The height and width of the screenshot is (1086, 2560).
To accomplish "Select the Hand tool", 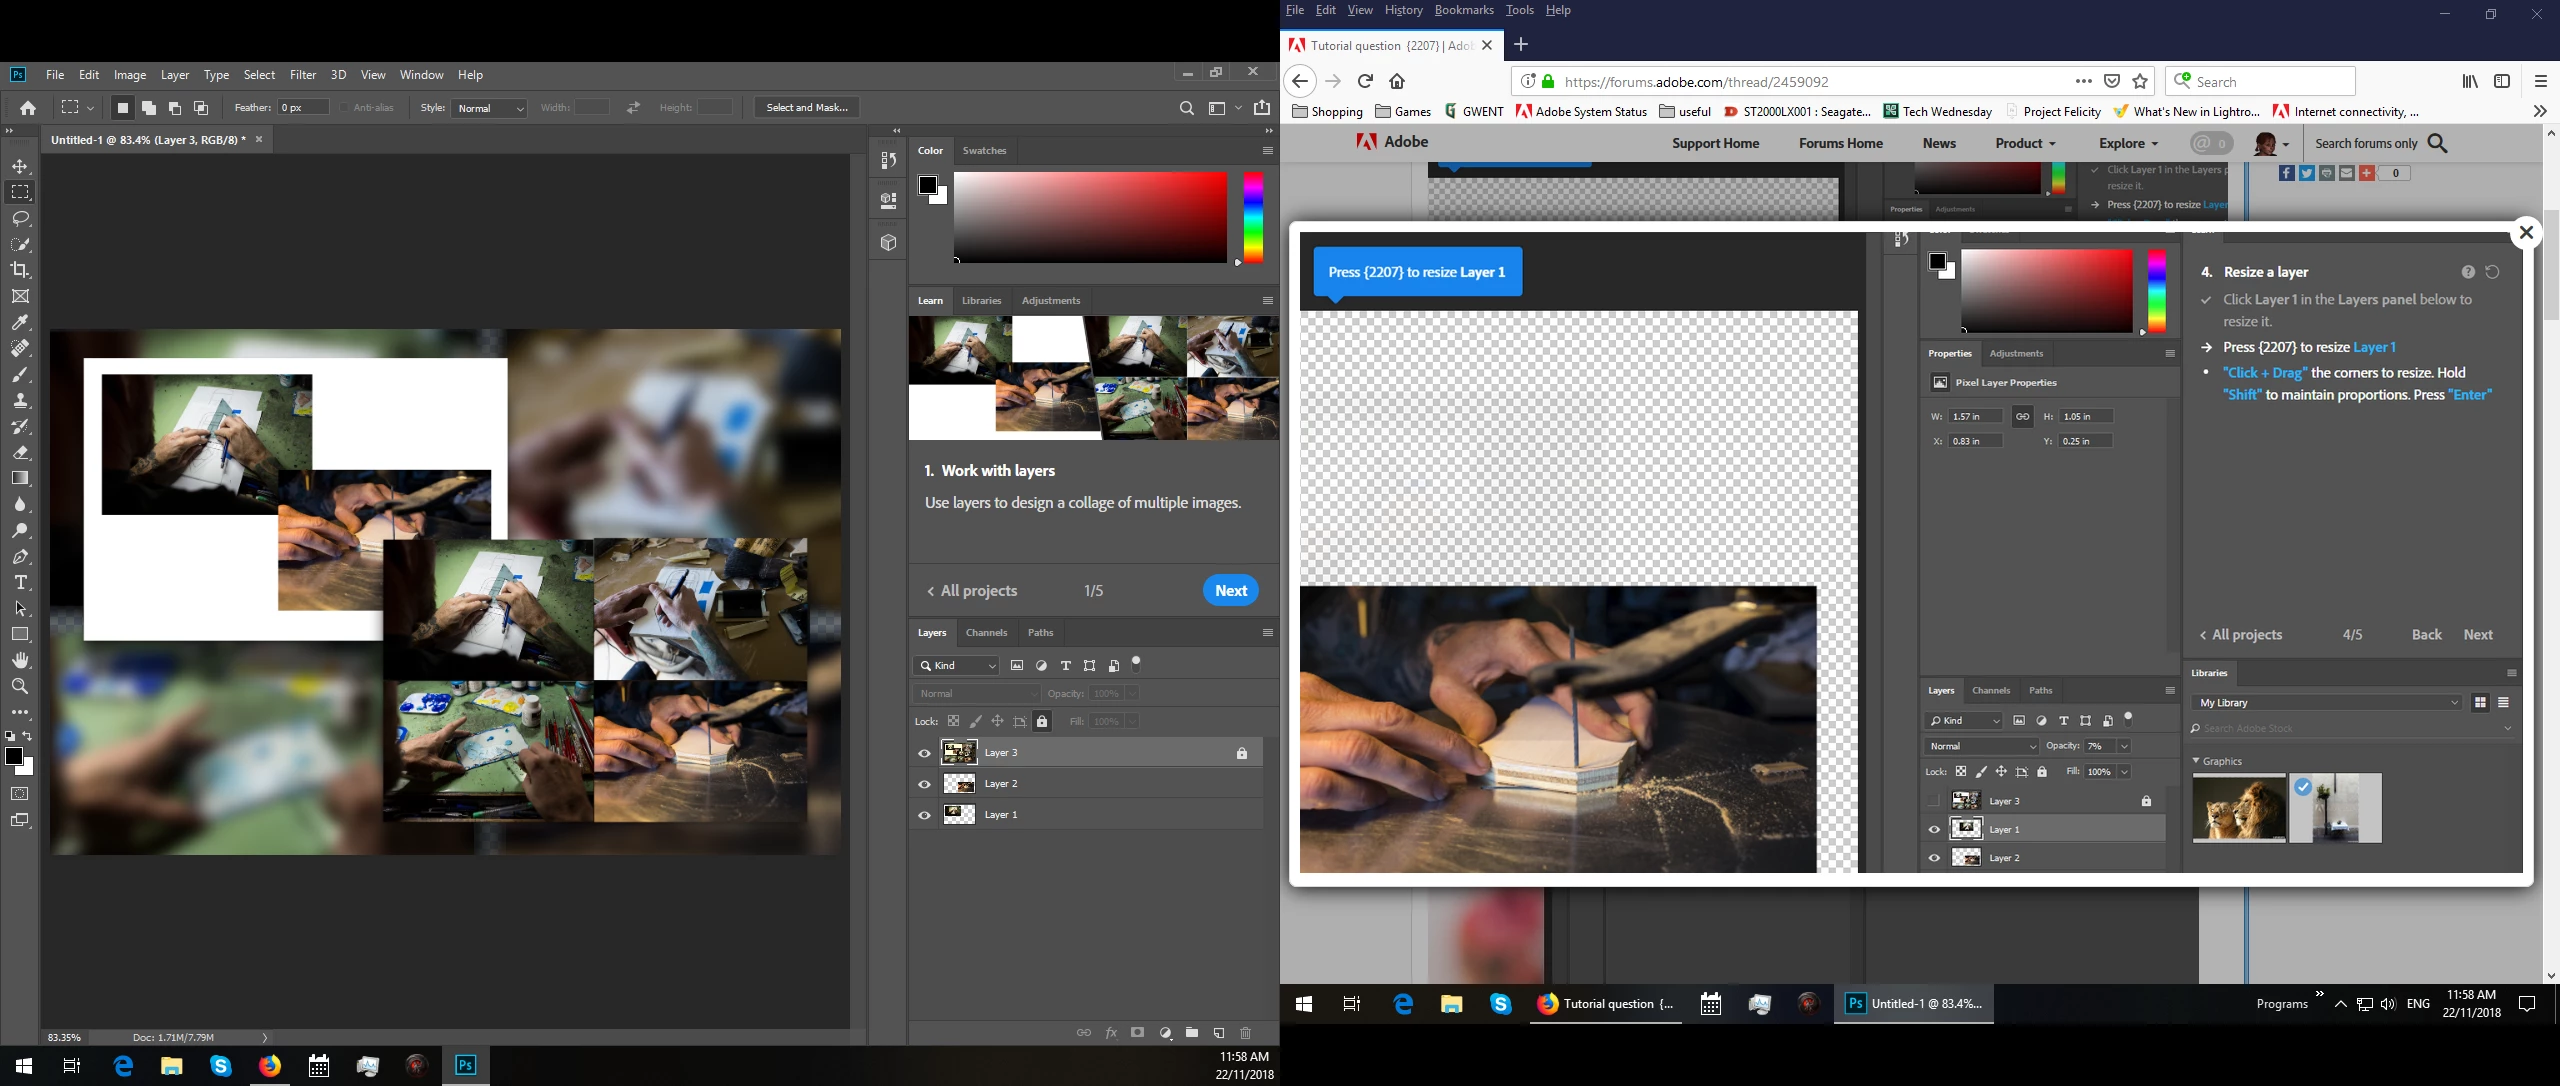I will coord(20,661).
